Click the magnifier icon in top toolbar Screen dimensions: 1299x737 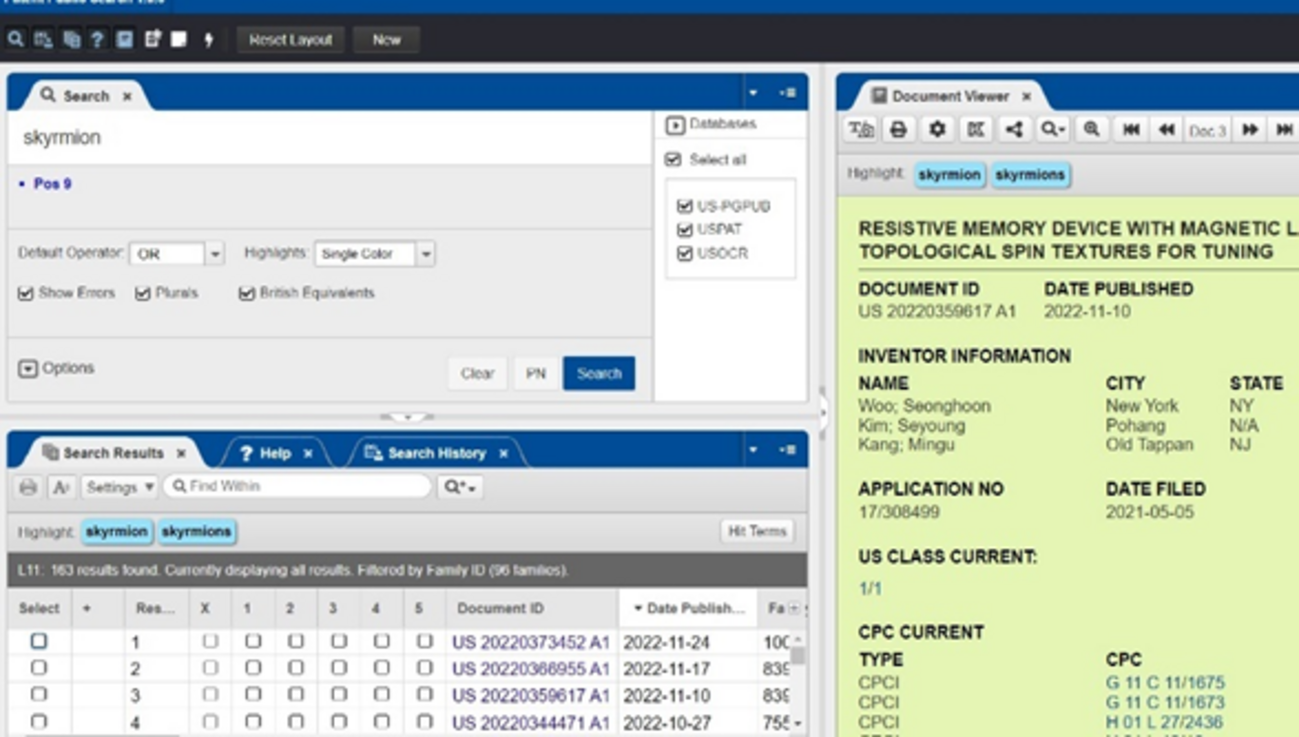pyautogui.click(x=16, y=40)
